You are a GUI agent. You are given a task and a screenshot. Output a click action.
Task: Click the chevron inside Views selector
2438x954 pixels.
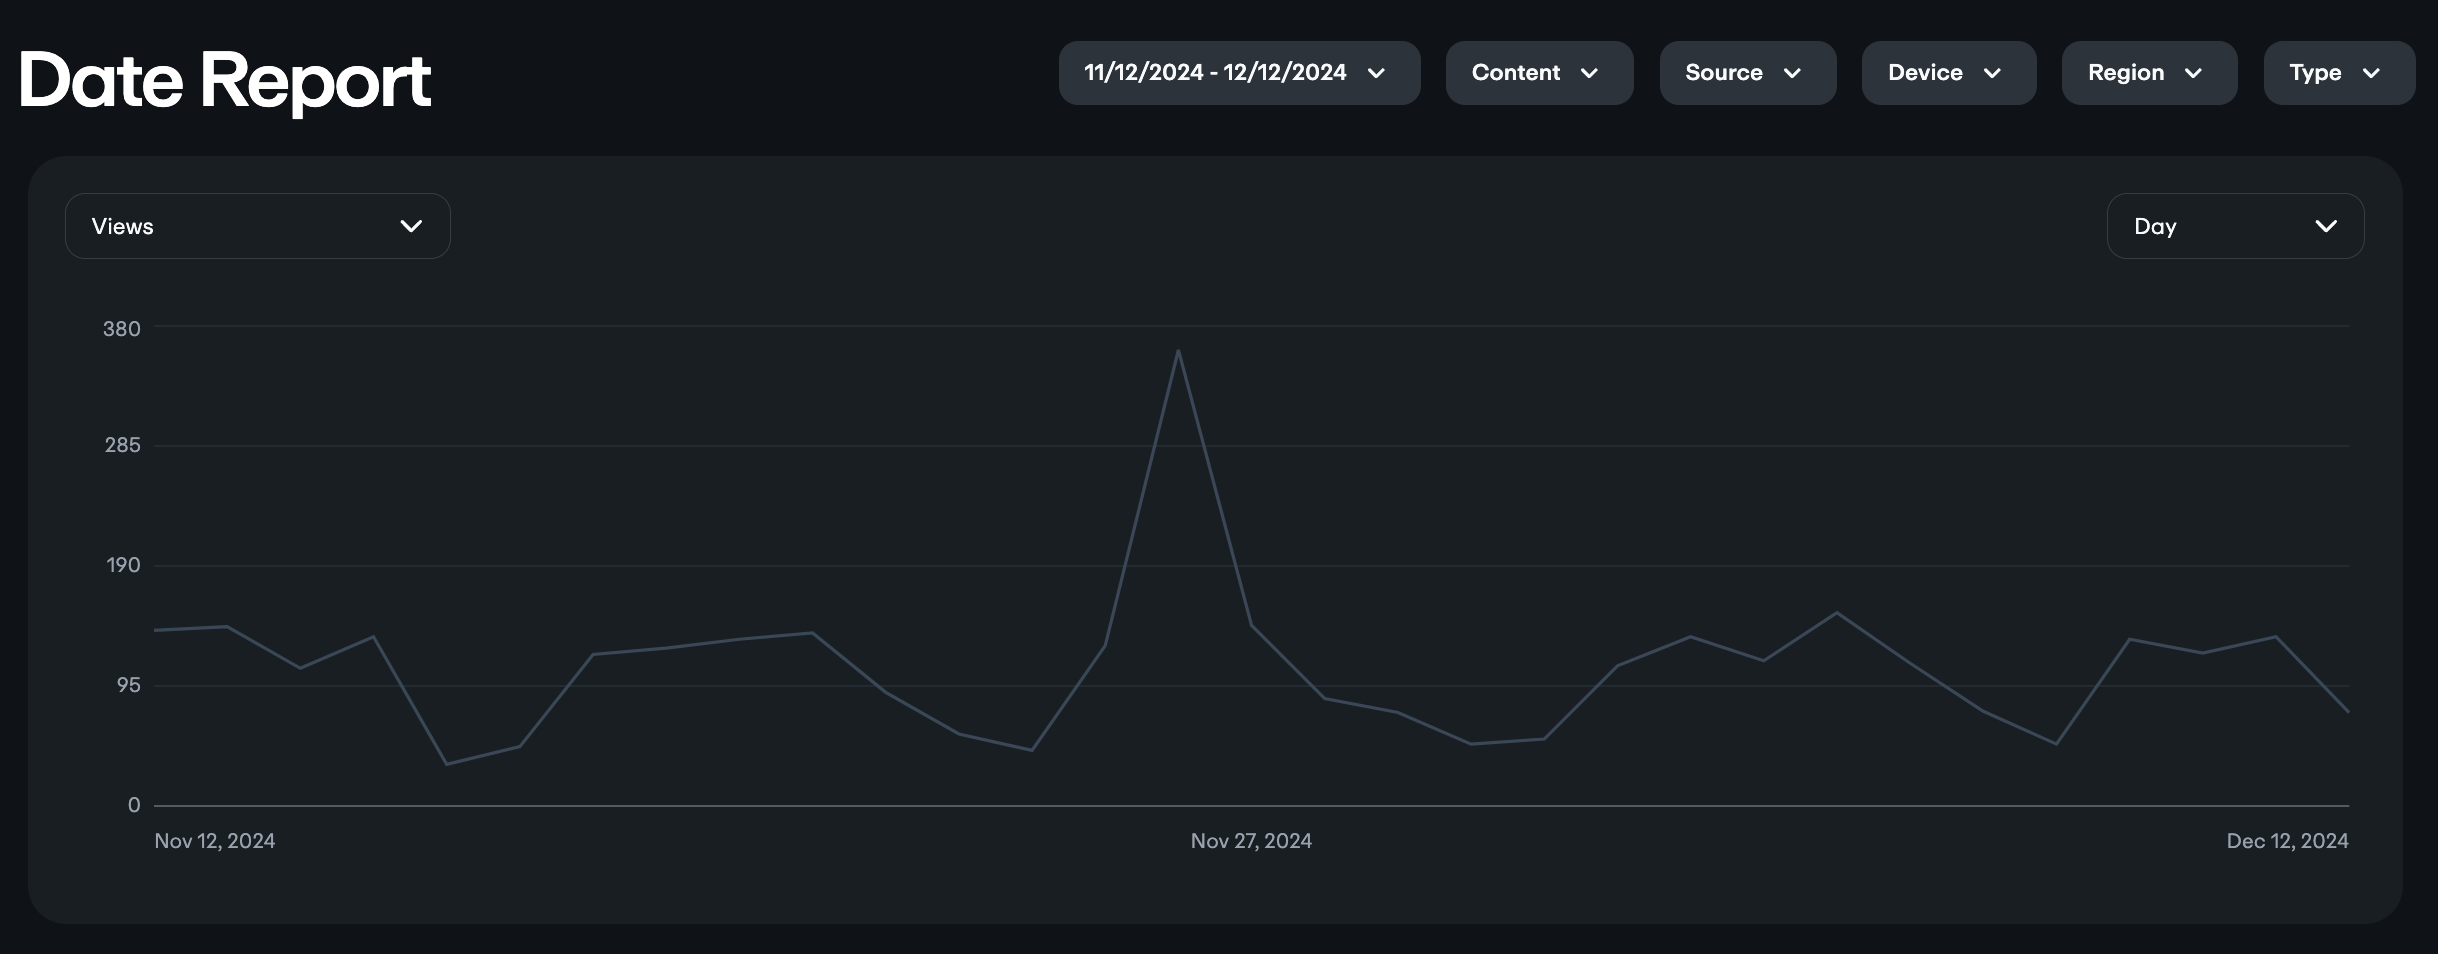pos(411,226)
